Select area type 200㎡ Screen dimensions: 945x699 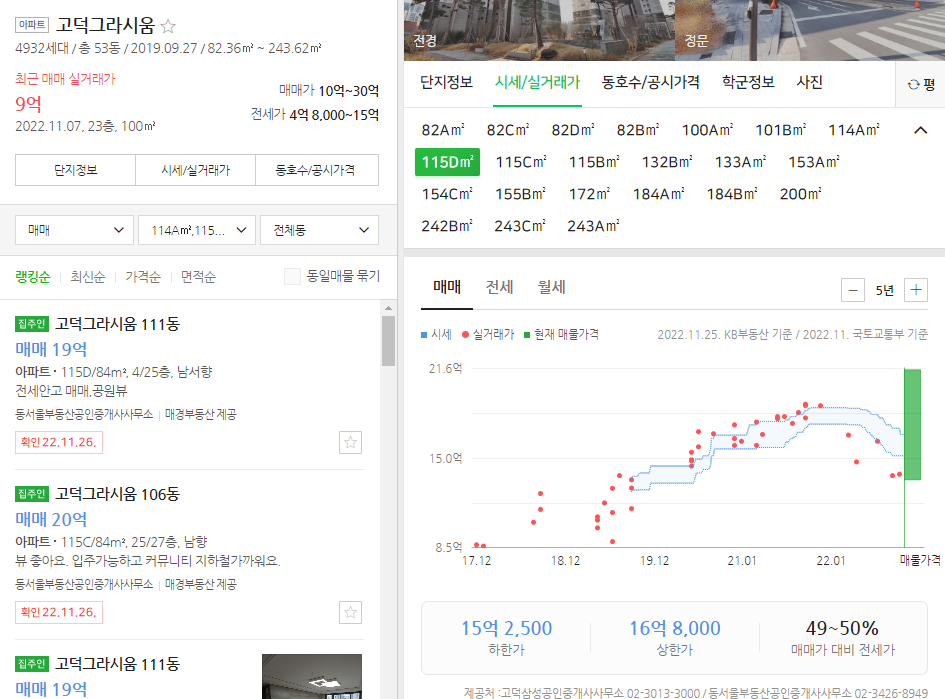point(800,194)
